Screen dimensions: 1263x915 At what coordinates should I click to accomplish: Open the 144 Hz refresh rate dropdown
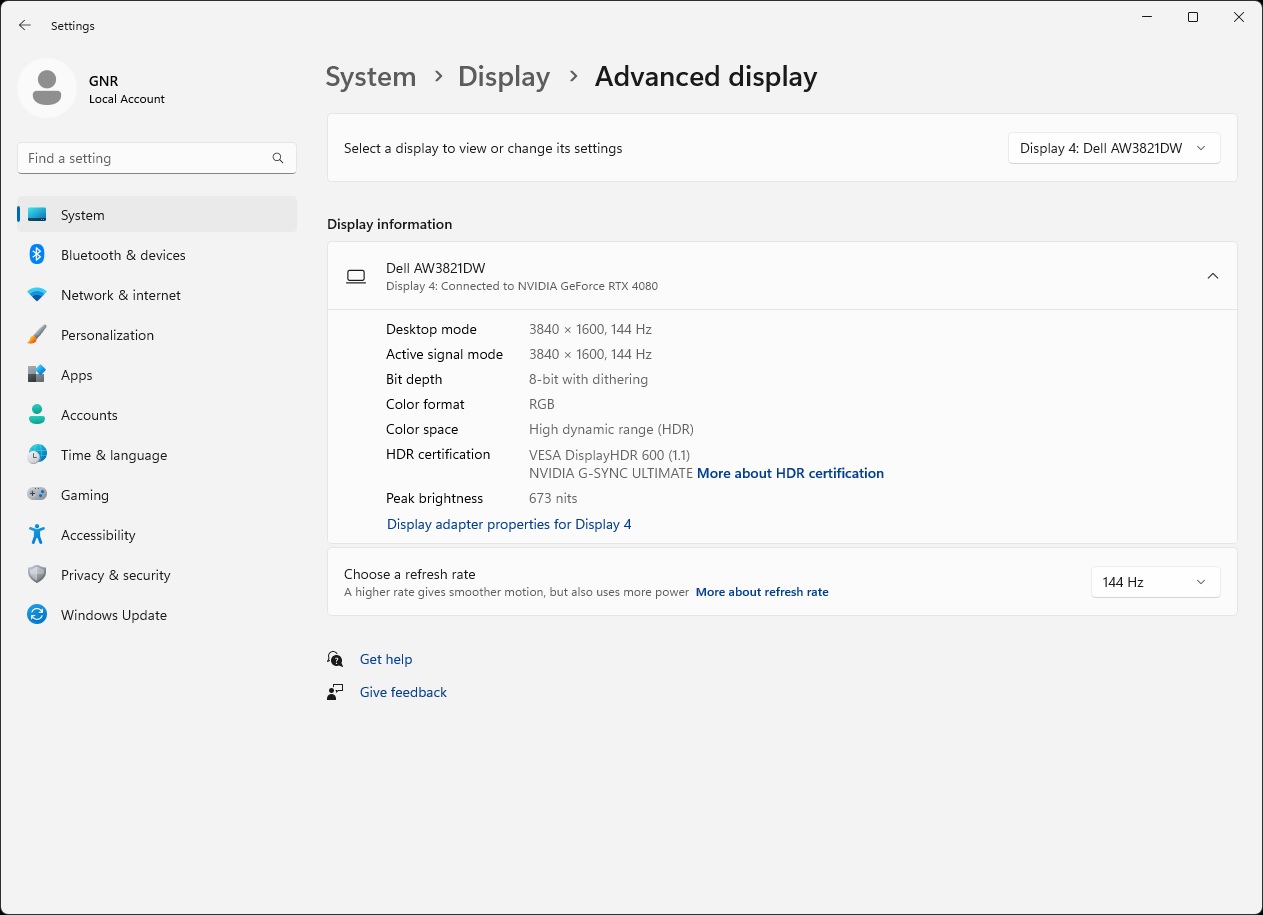point(1155,582)
